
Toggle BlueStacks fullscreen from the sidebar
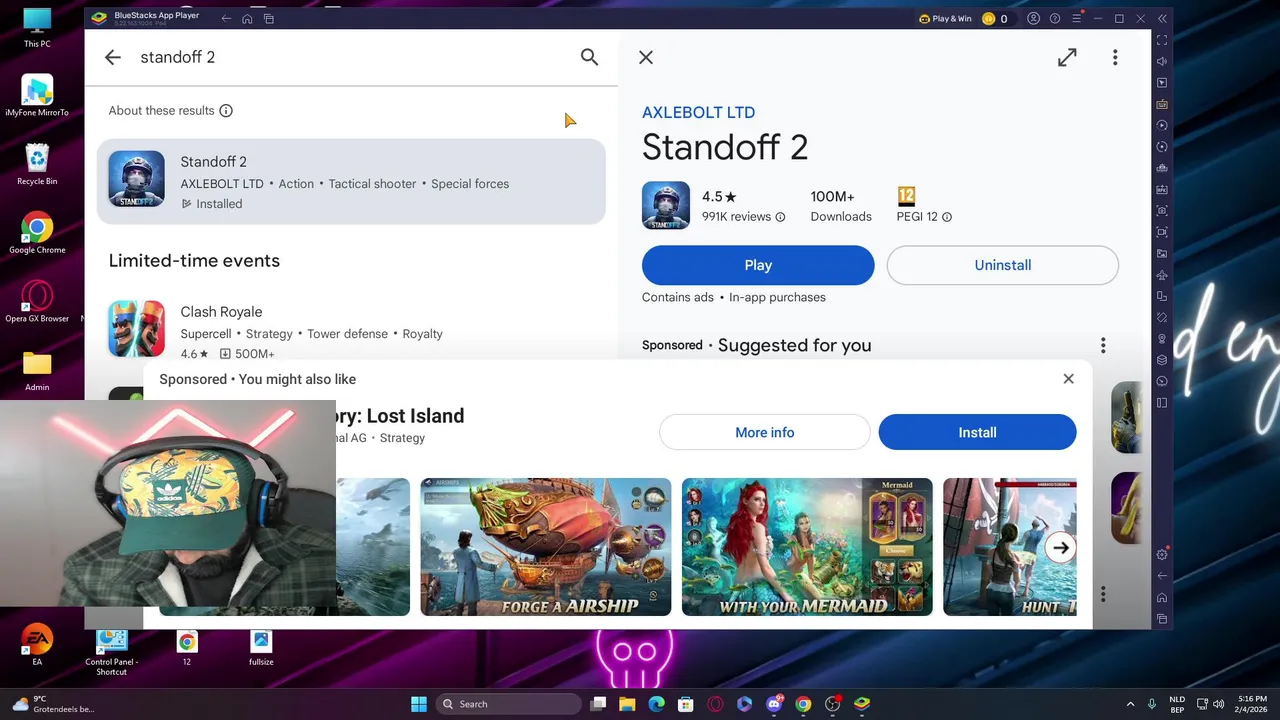pos(1162,40)
